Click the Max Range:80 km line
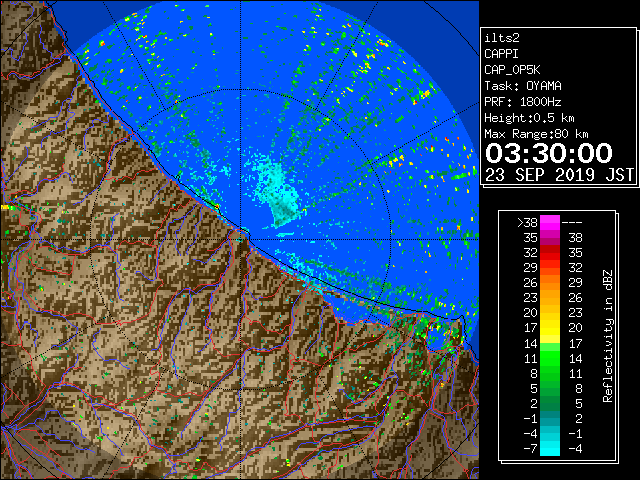This screenshot has height=480, width=640. click(536, 134)
